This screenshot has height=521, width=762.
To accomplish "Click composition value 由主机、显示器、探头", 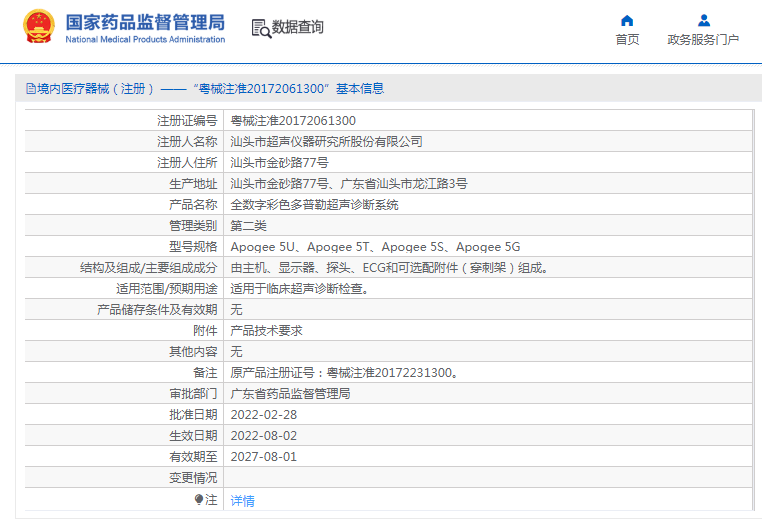I will point(391,268).
